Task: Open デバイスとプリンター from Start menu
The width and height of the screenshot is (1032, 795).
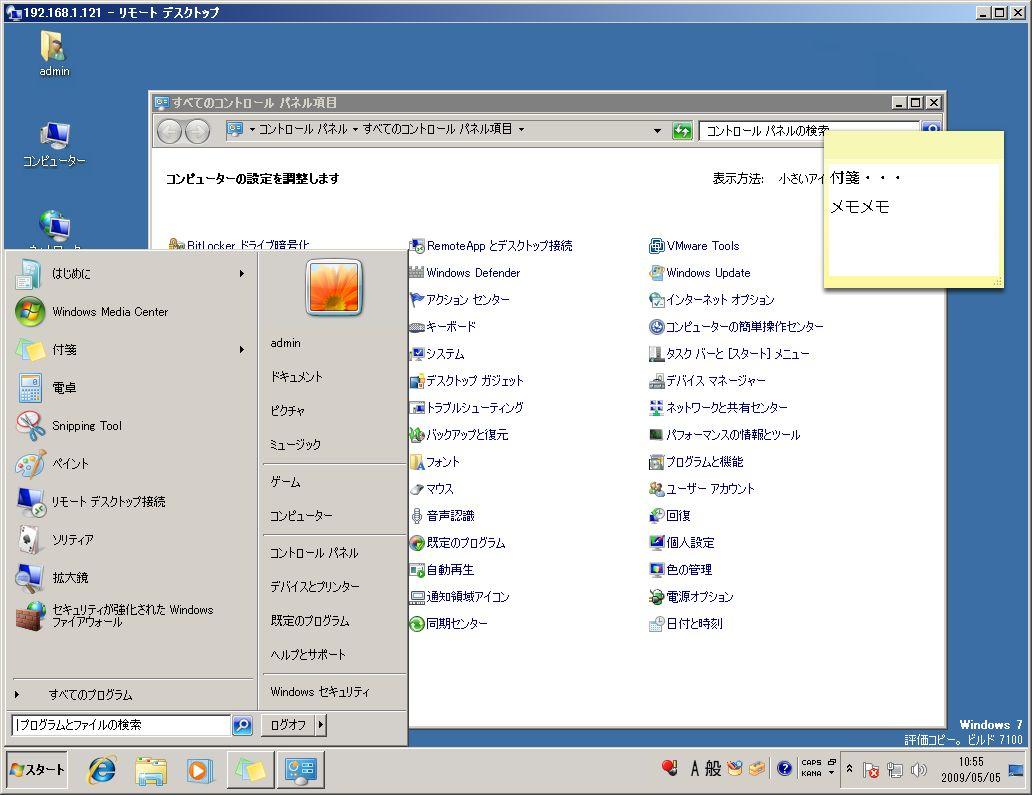Action: pyautogui.click(x=315, y=586)
